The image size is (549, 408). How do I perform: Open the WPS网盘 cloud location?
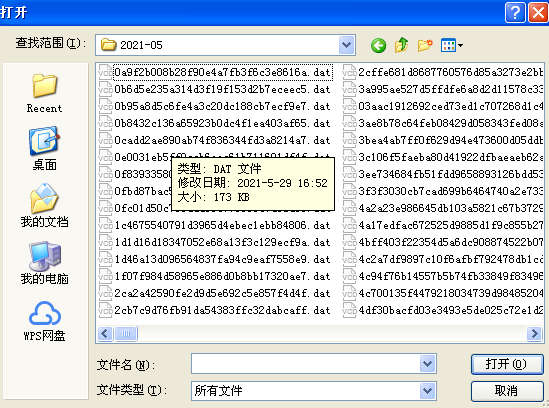[44, 320]
